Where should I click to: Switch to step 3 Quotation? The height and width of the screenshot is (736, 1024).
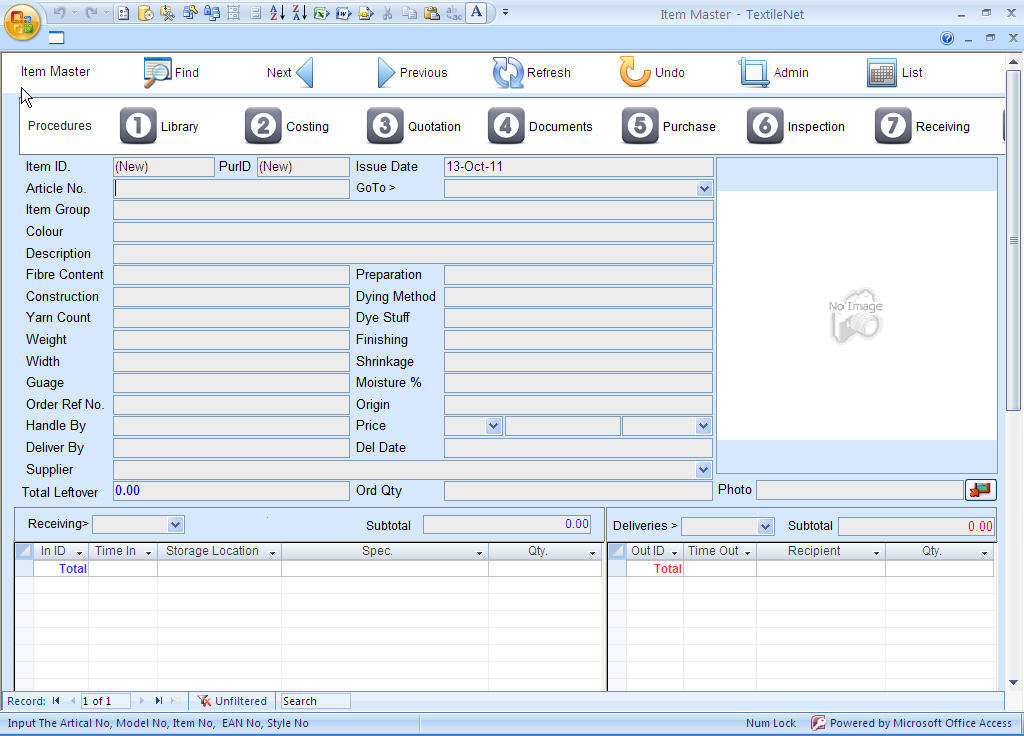pyautogui.click(x=415, y=126)
